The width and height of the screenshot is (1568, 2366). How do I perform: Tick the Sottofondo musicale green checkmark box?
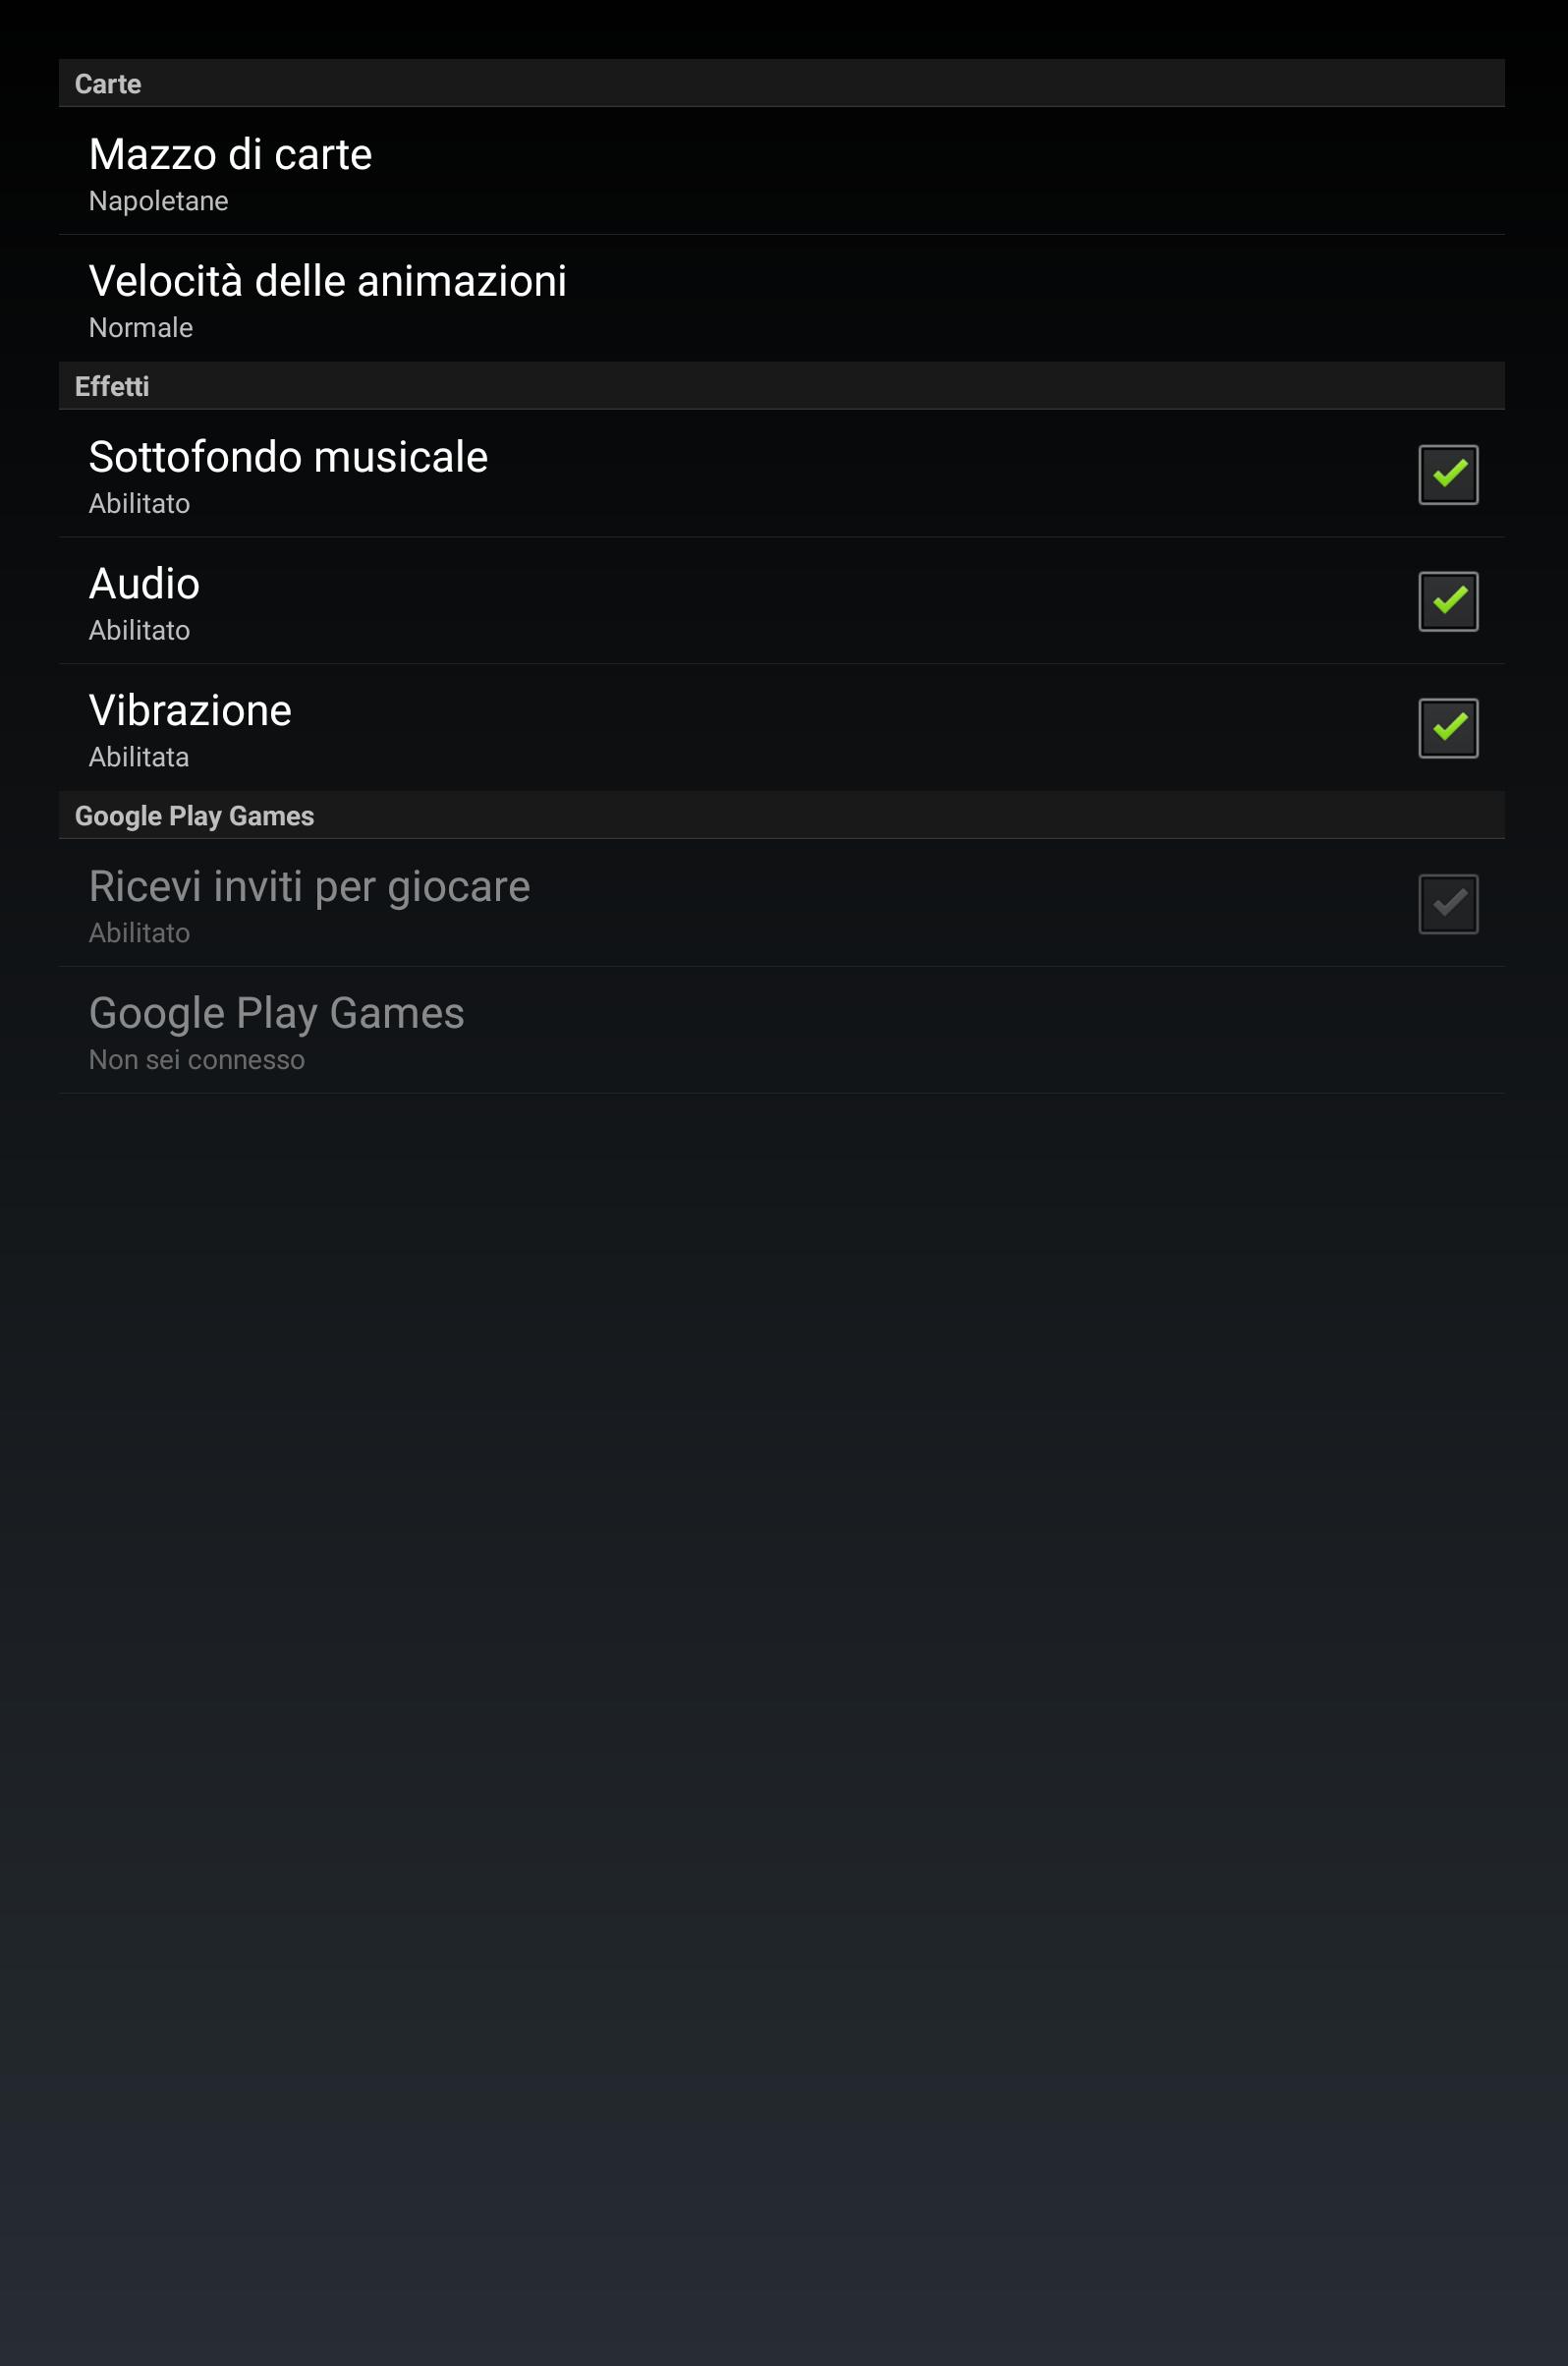1448,474
